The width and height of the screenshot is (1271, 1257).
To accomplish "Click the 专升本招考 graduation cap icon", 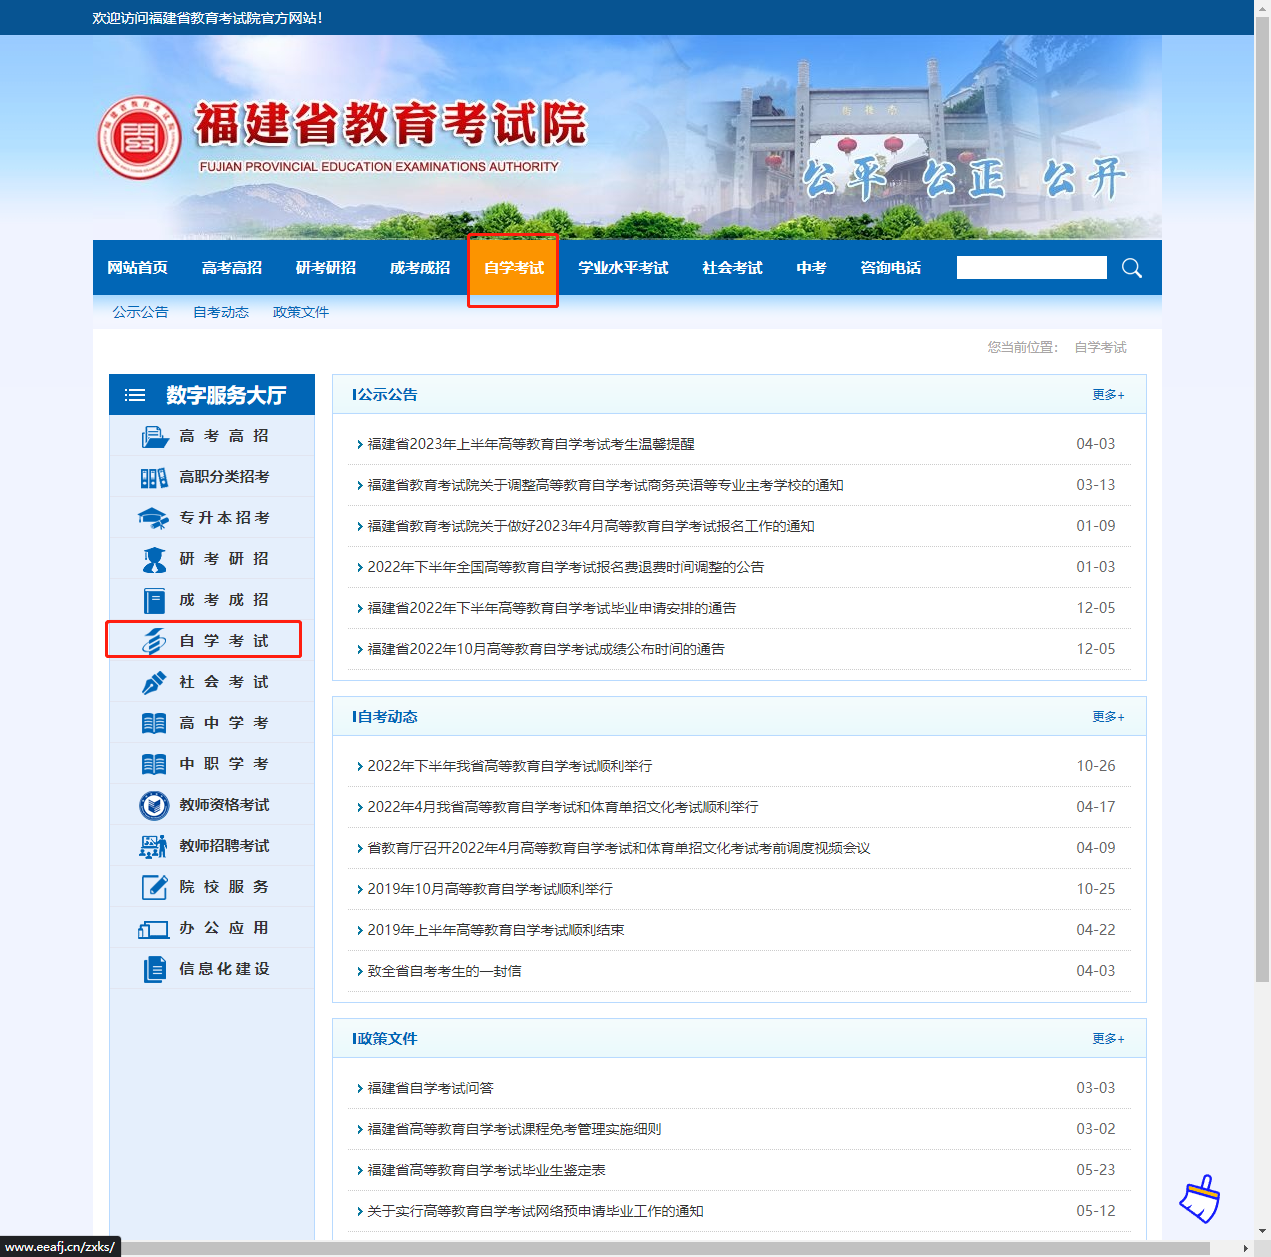I will [x=153, y=519].
